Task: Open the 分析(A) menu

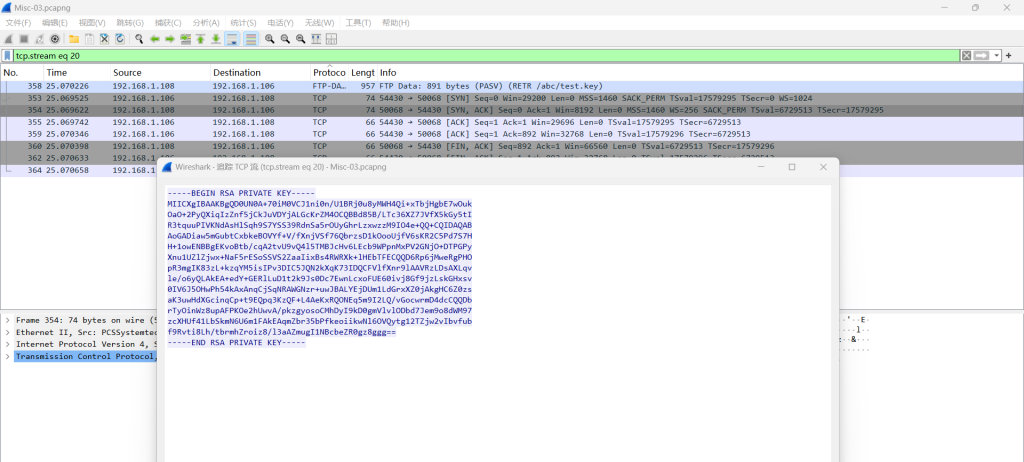Action: pyautogui.click(x=206, y=22)
